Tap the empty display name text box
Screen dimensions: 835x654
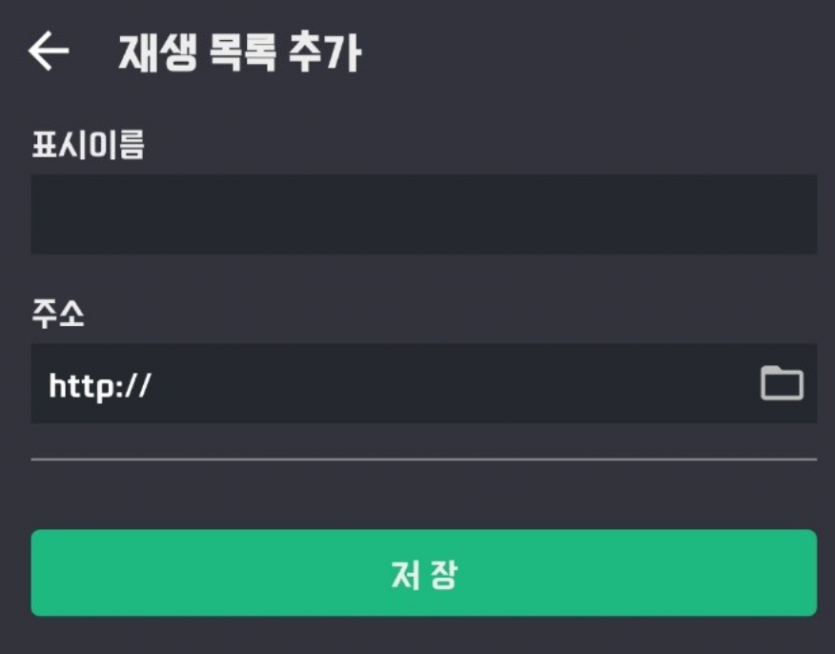point(424,214)
